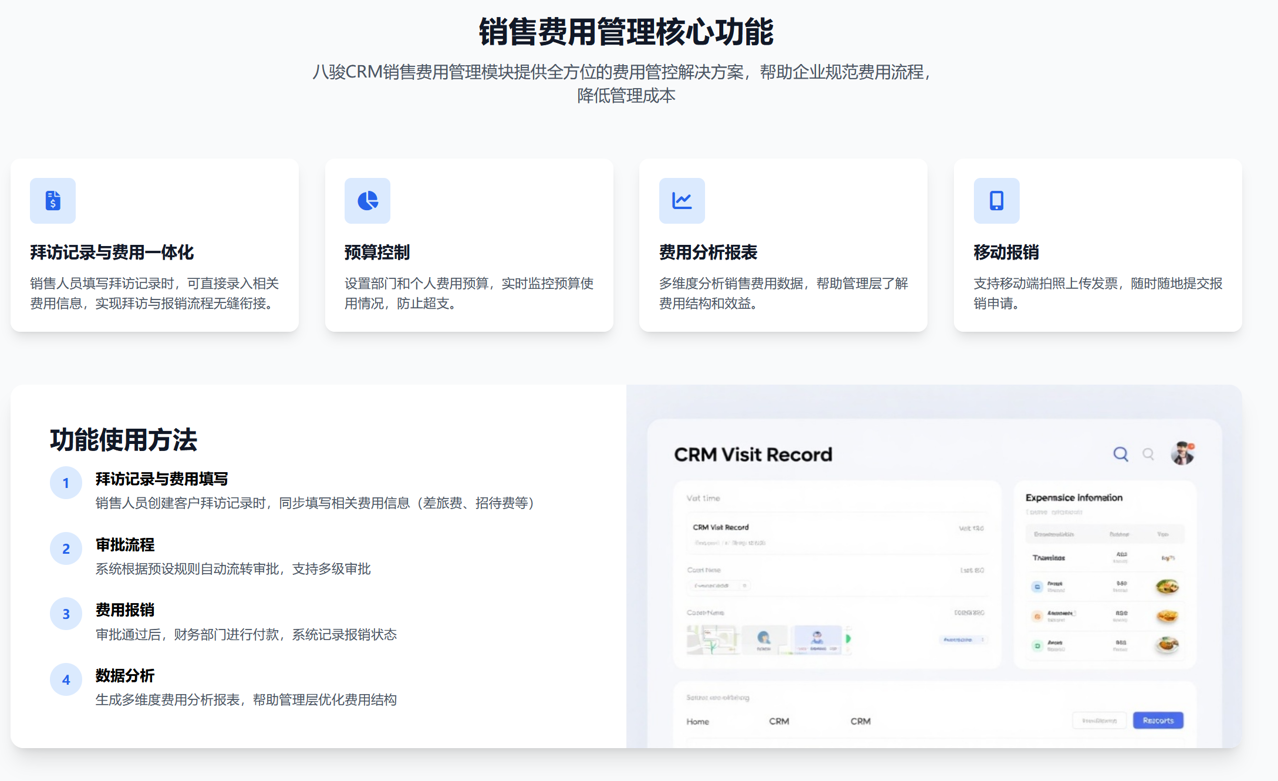Click the 拜访记录与费用填写 step heading
The width and height of the screenshot is (1278, 781).
pyautogui.click(x=162, y=479)
